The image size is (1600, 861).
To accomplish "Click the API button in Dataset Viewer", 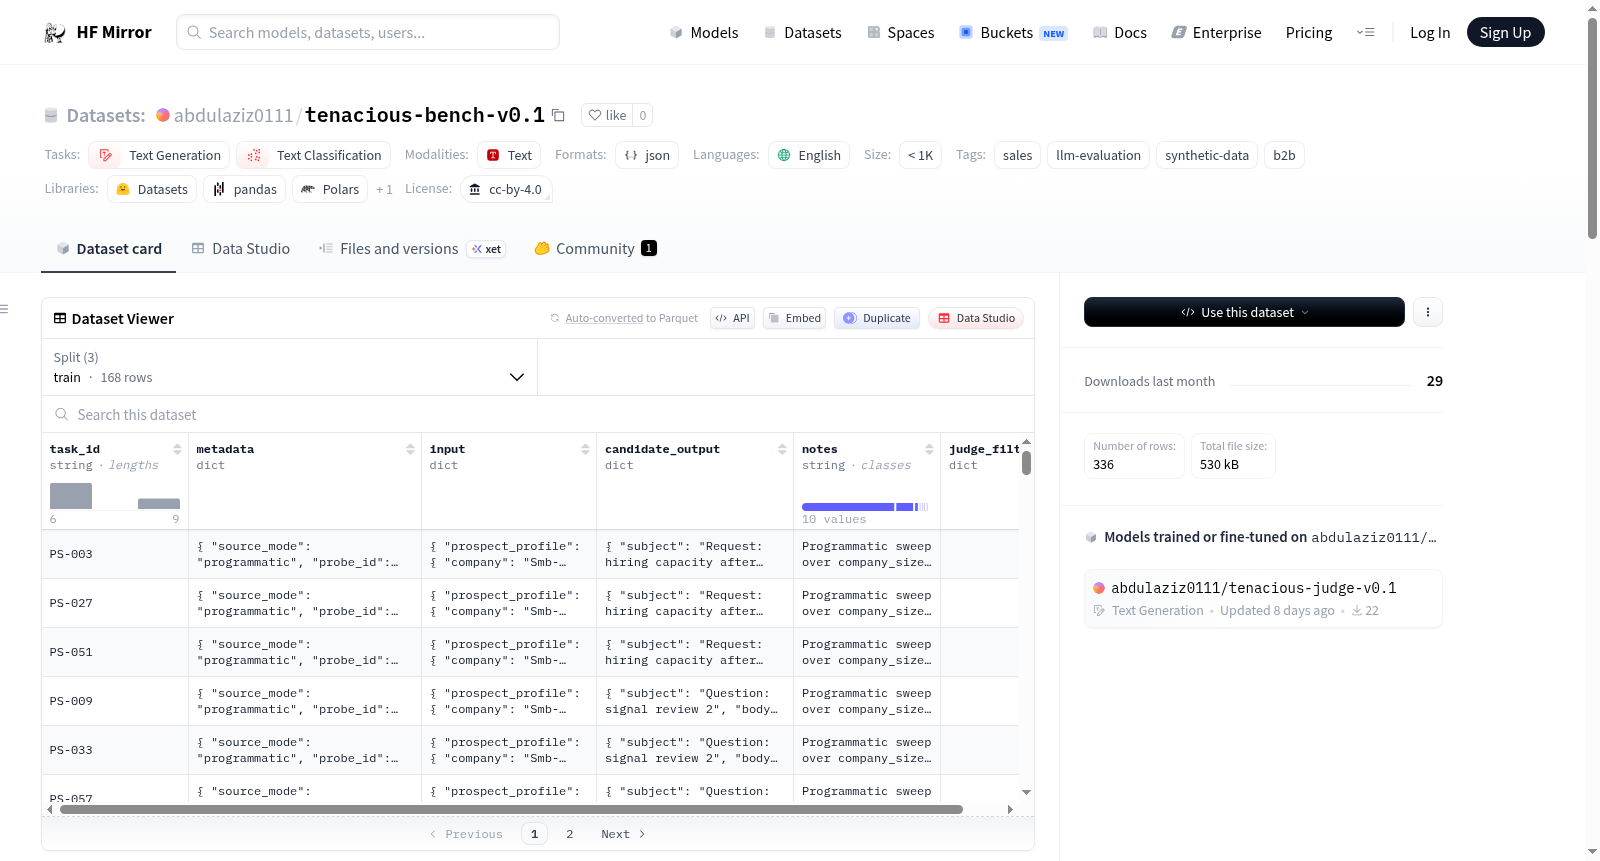I will [732, 318].
